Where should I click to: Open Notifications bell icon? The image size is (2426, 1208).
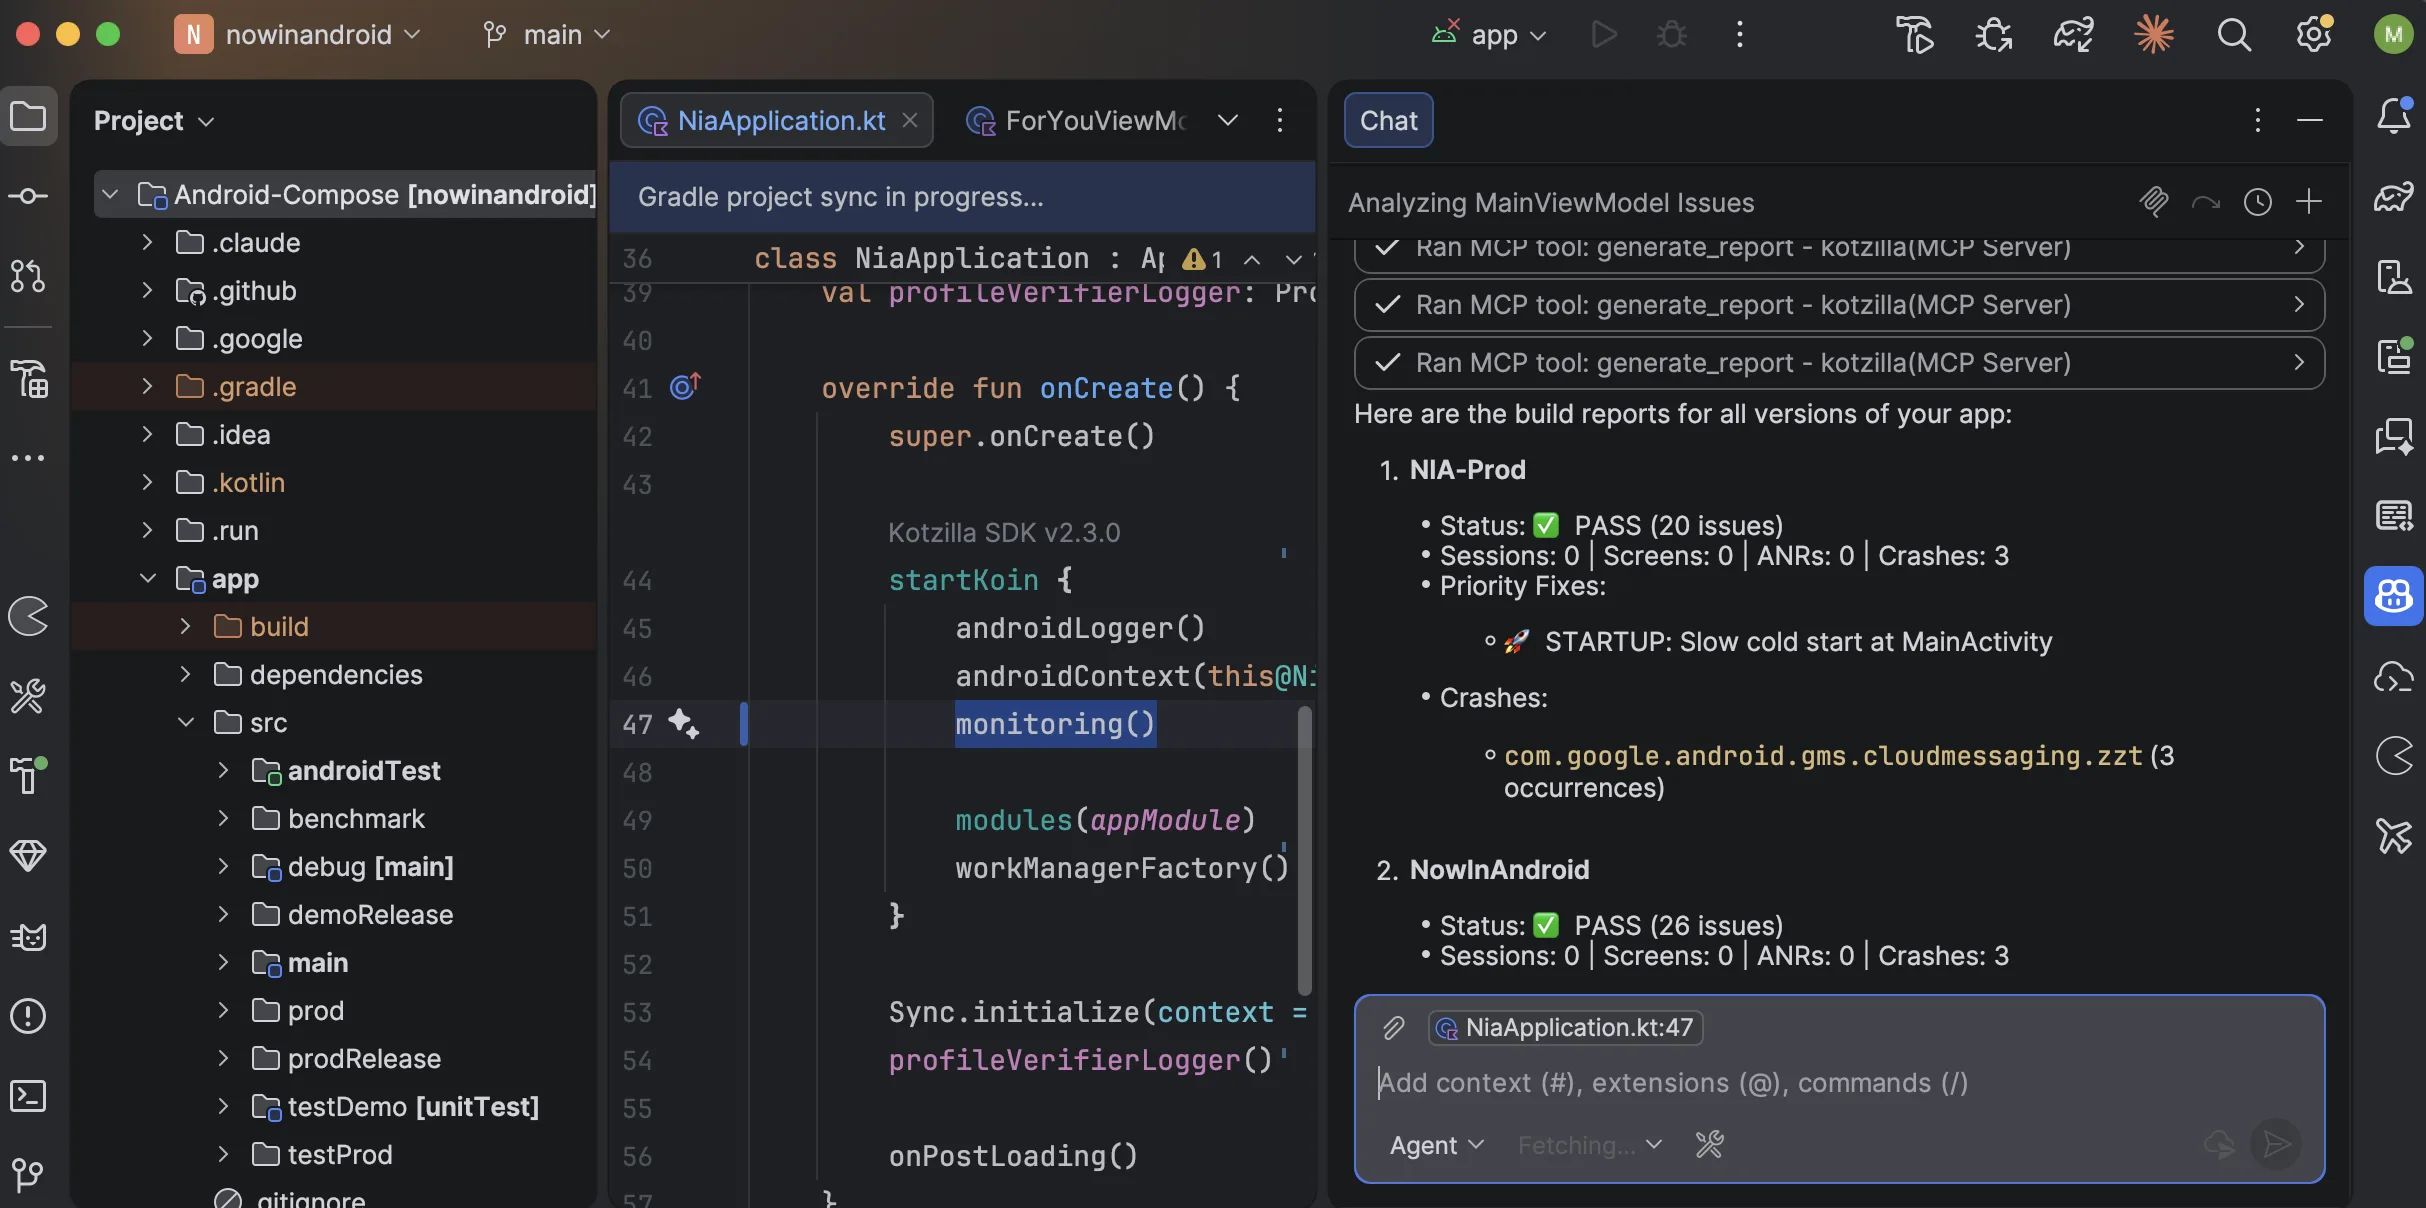[2394, 117]
